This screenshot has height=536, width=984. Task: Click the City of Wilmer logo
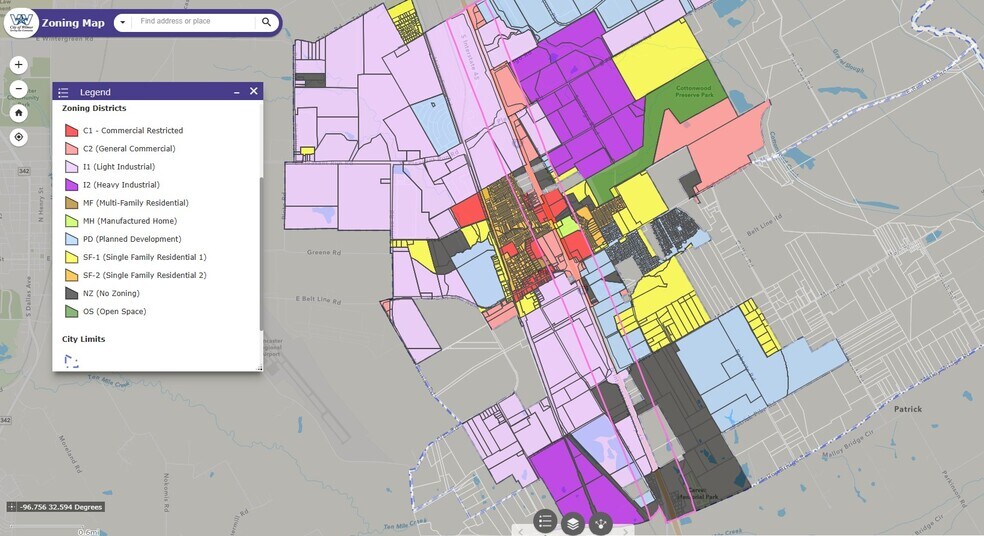pyautogui.click(x=21, y=22)
